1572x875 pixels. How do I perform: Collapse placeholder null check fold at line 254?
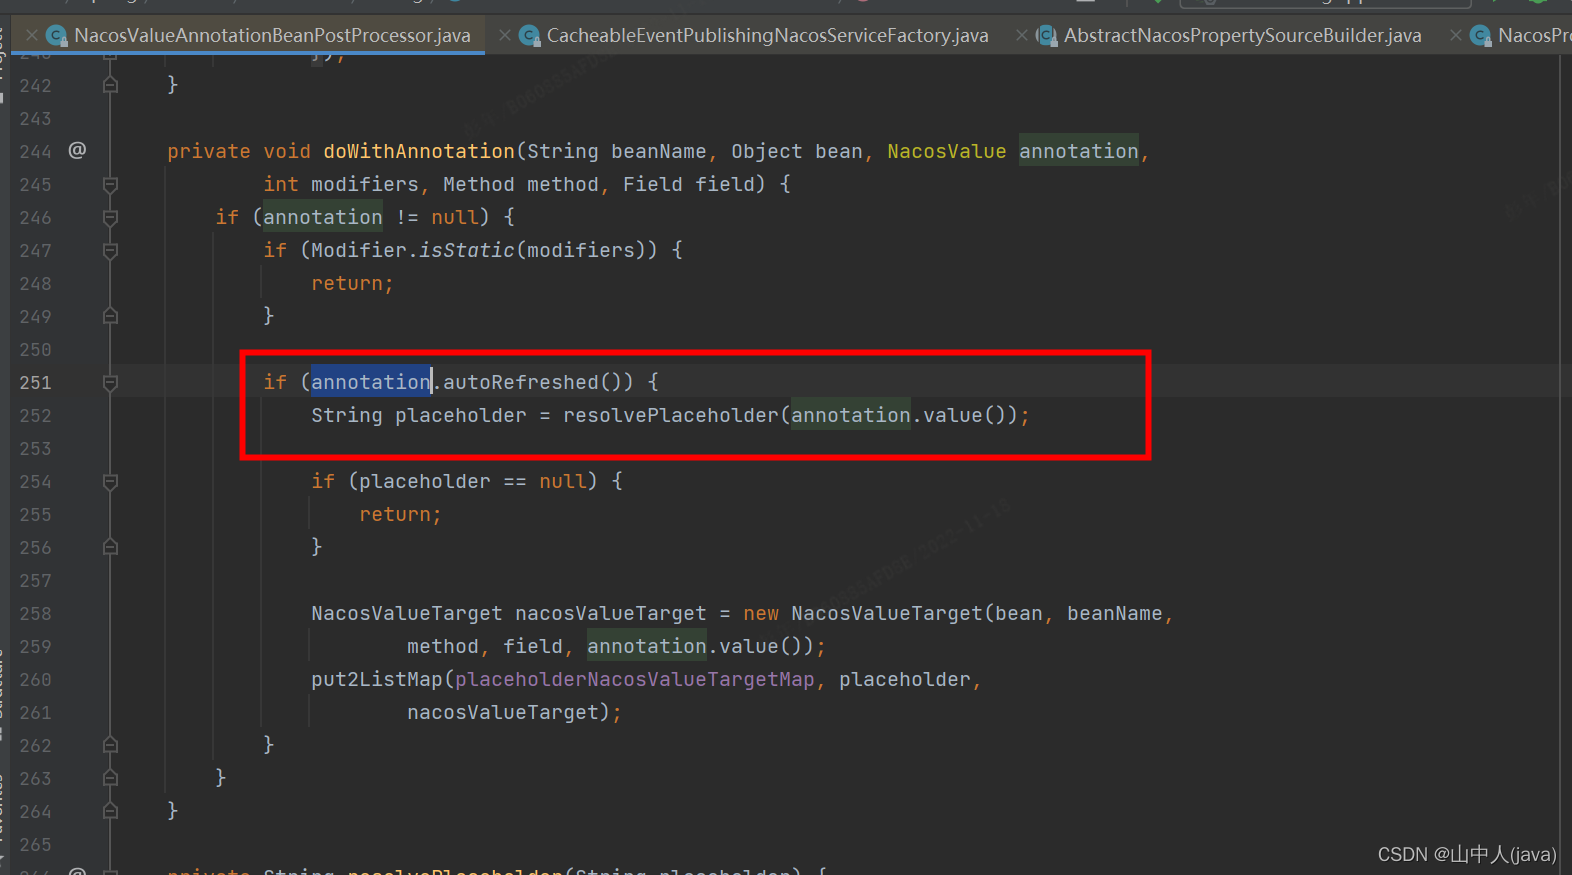(x=110, y=482)
